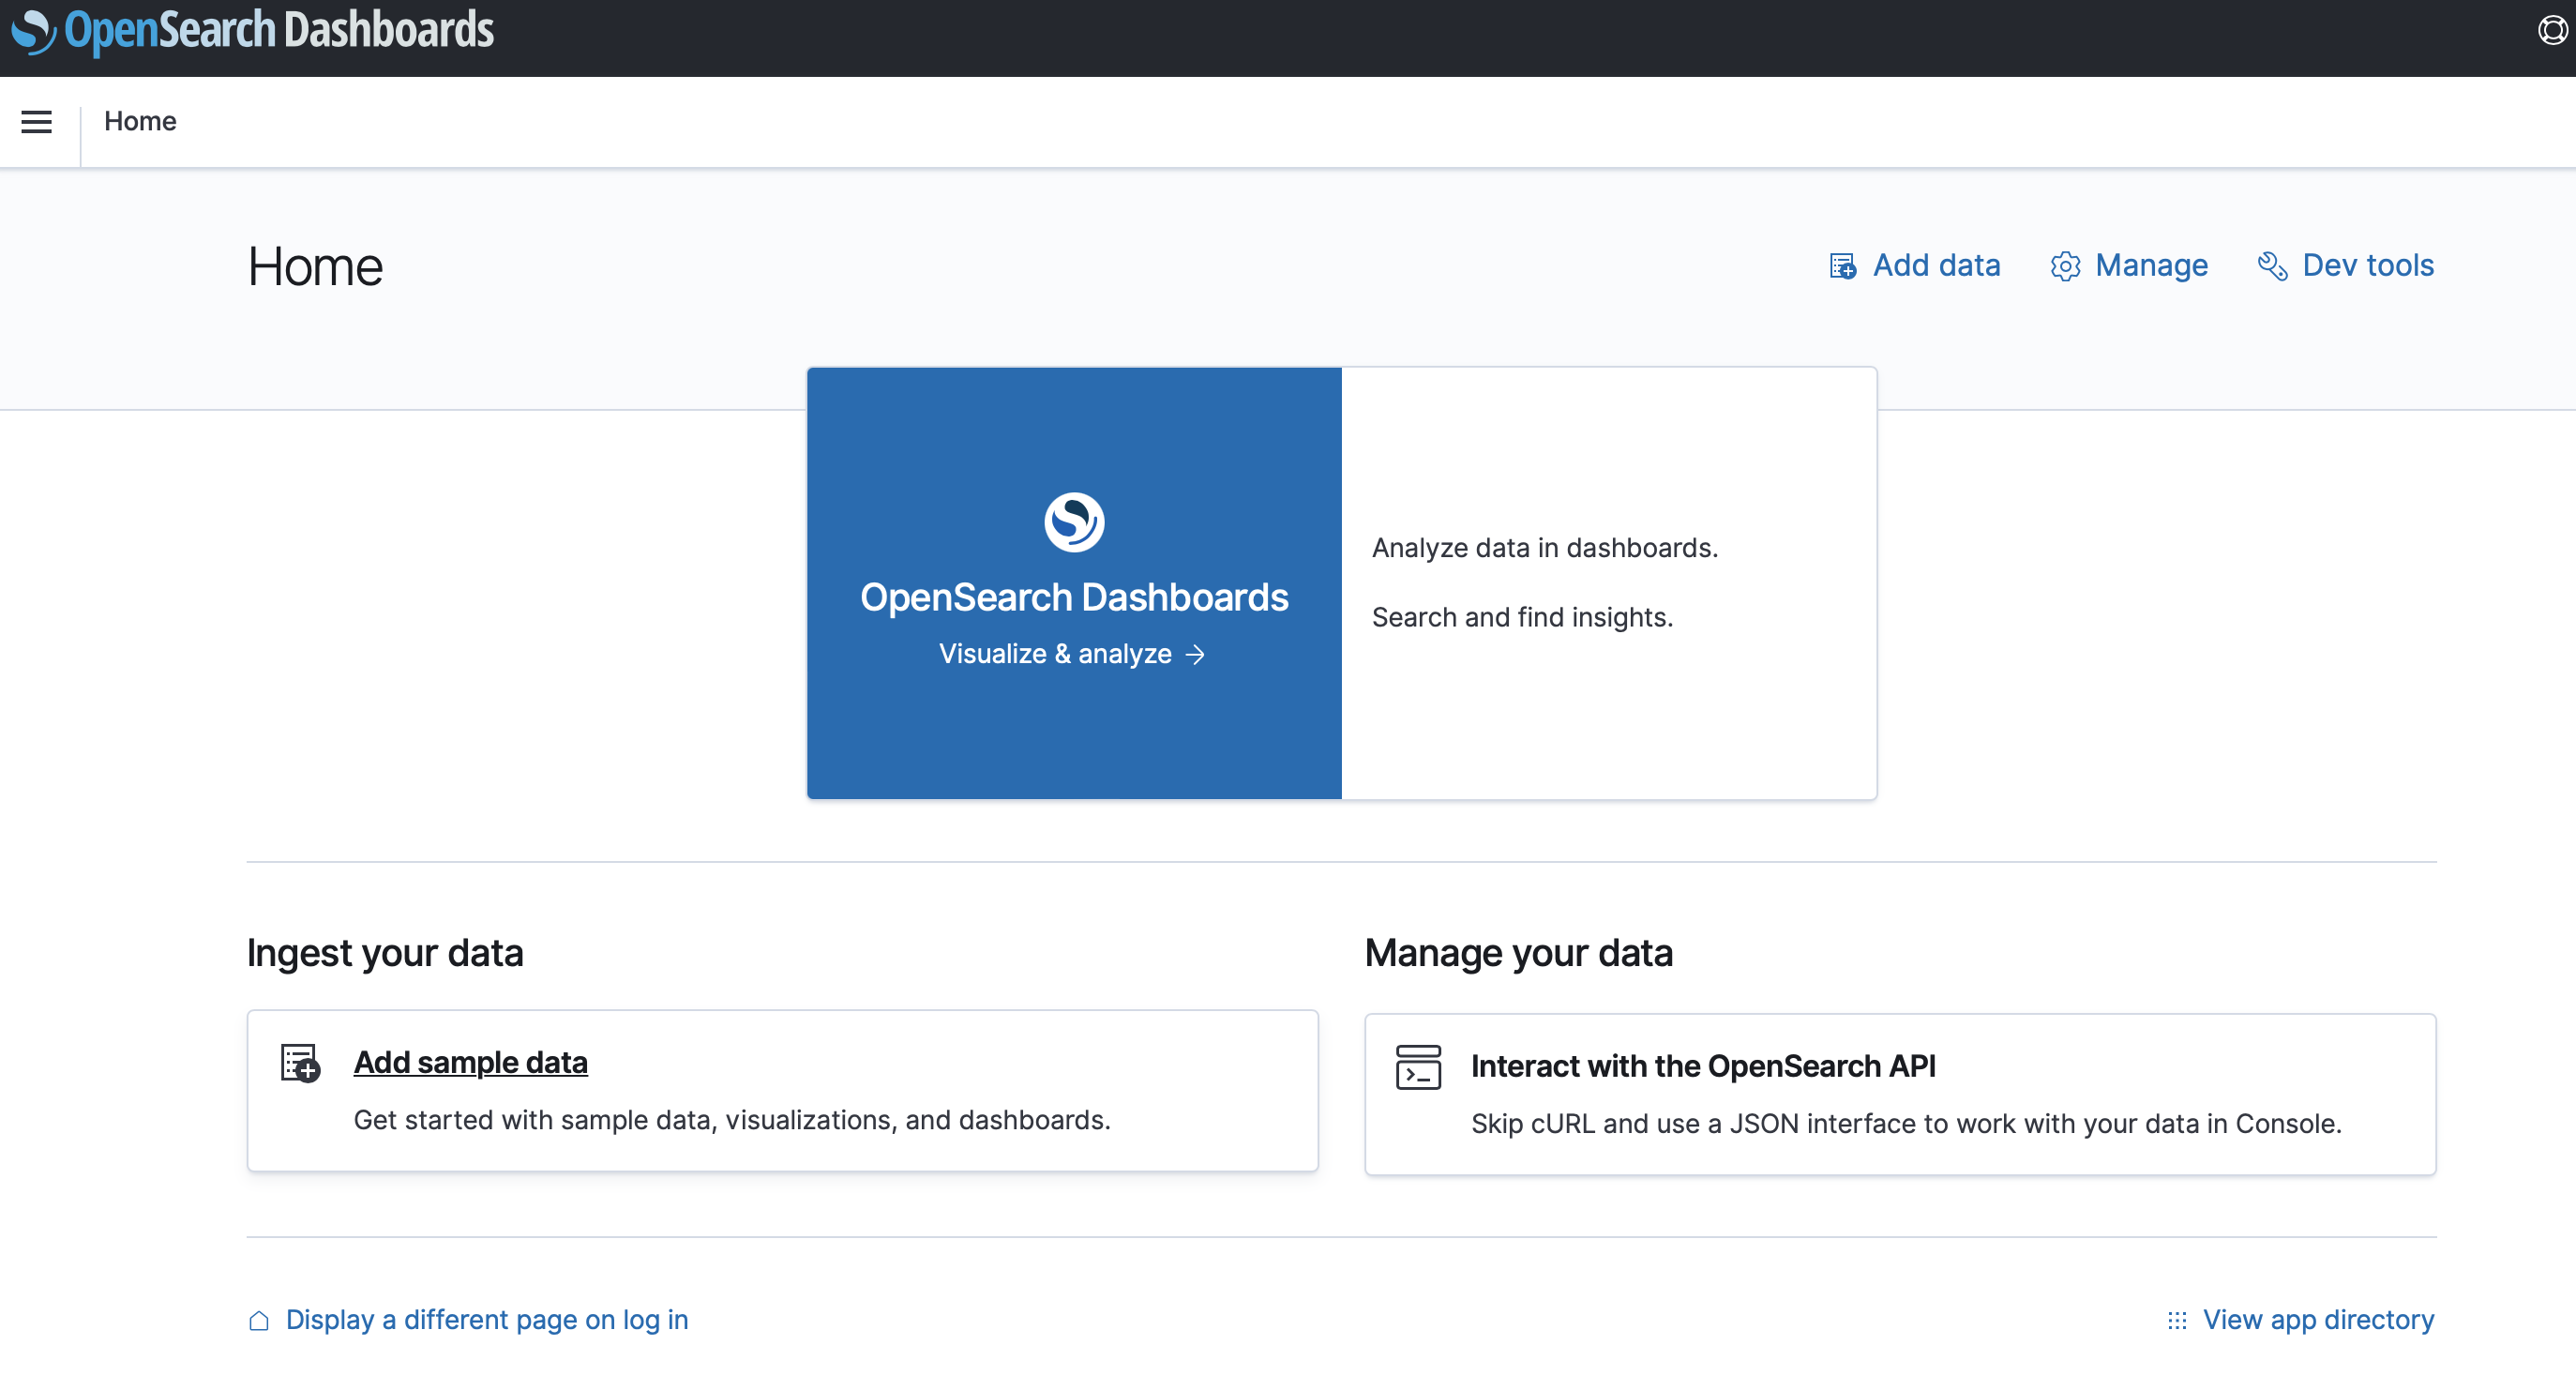
Task: Click the app directory grid icon
Action: (x=2177, y=1321)
